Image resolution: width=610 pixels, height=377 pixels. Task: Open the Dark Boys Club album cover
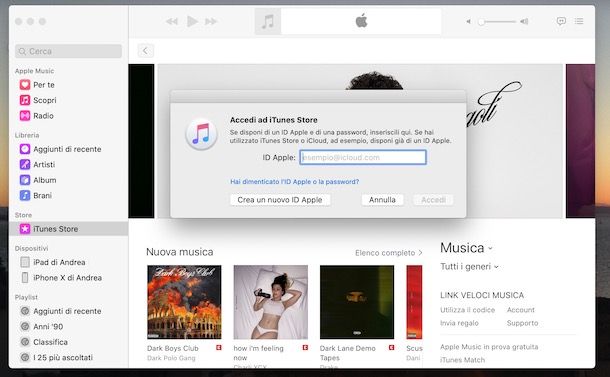click(184, 302)
